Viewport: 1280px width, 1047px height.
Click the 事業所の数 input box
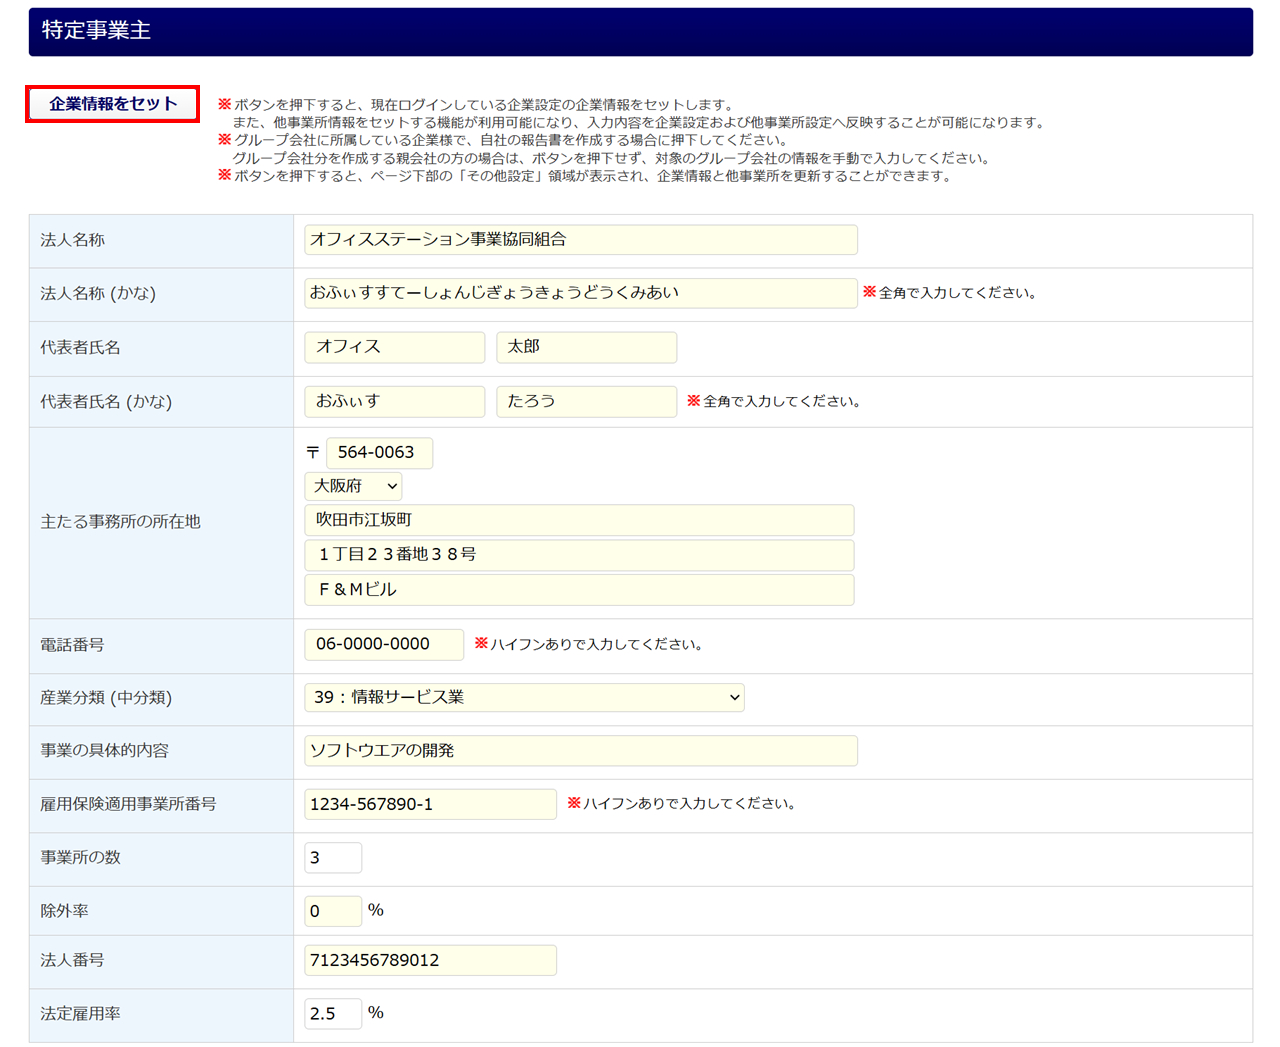point(333,858)
